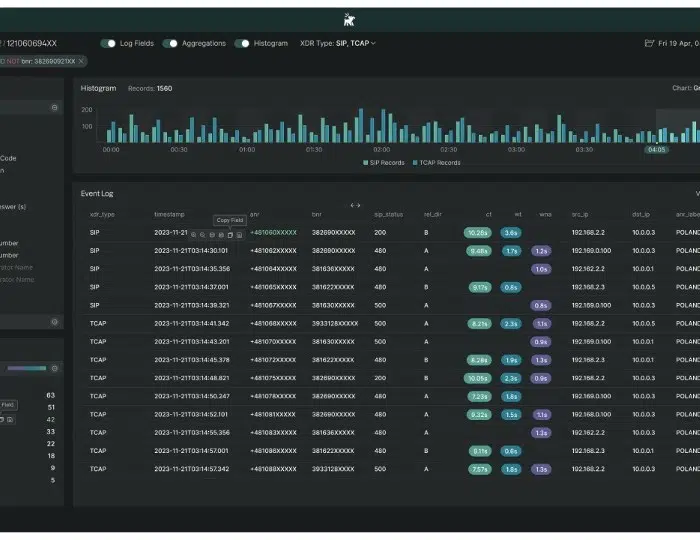
Task: Open the calendar date picker icon
Action: pyautogui.click(x=650, y=43)
